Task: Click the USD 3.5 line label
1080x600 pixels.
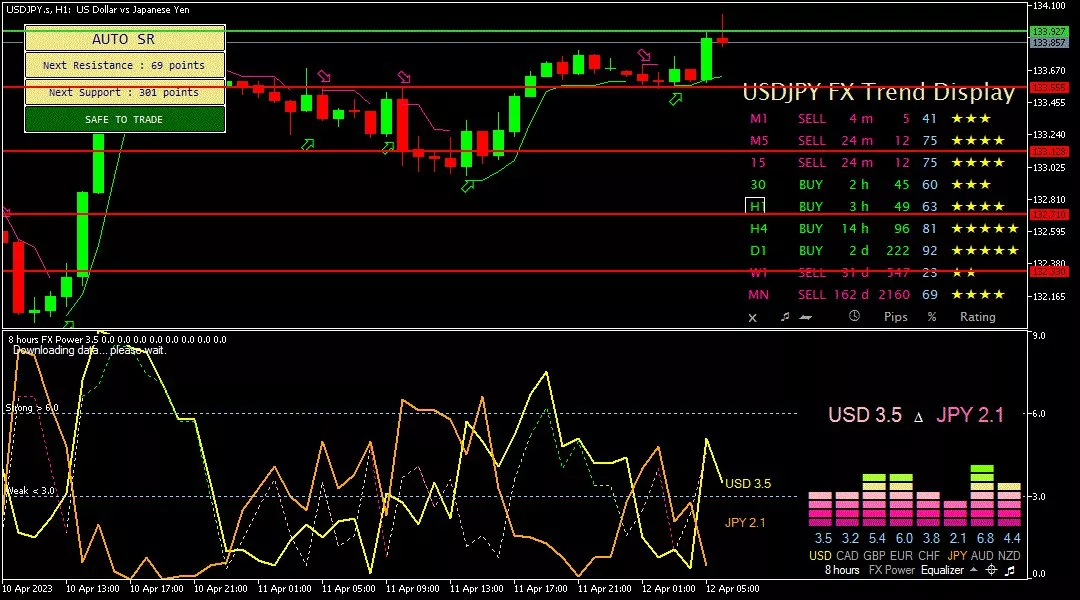Action: (748, 484)
